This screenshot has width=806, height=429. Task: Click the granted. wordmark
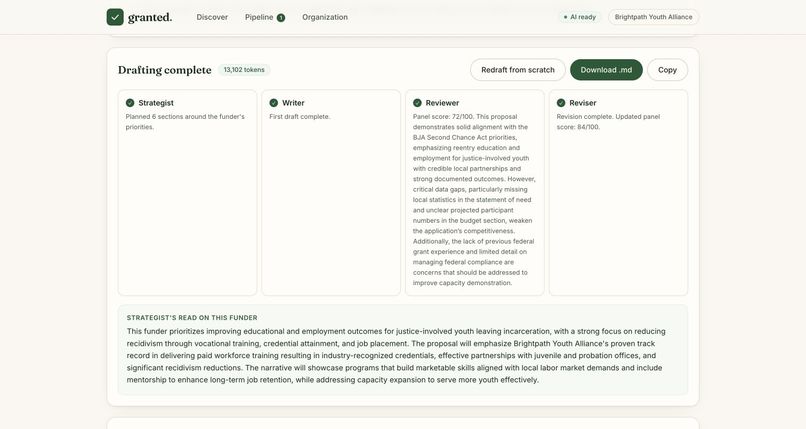150,17
